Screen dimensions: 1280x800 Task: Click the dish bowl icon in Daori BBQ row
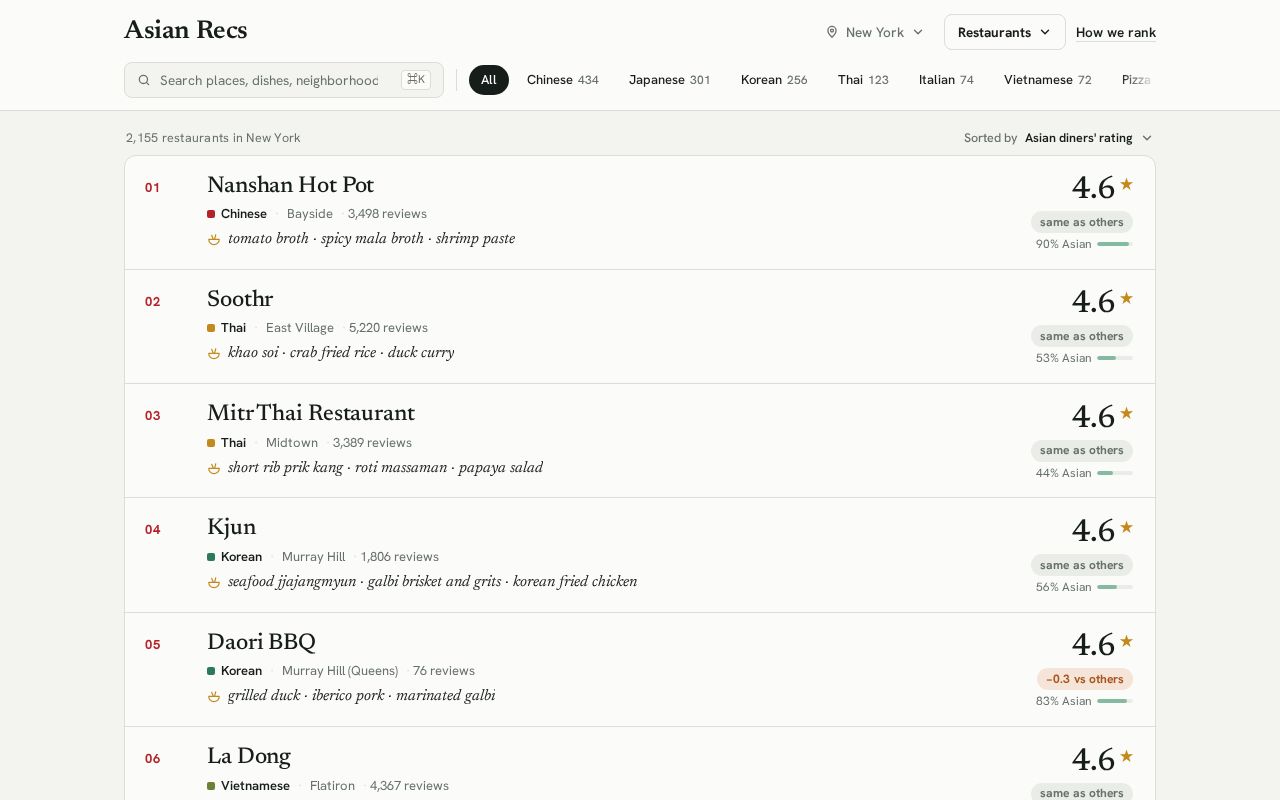pyautogui.click(x=213, y=696)
